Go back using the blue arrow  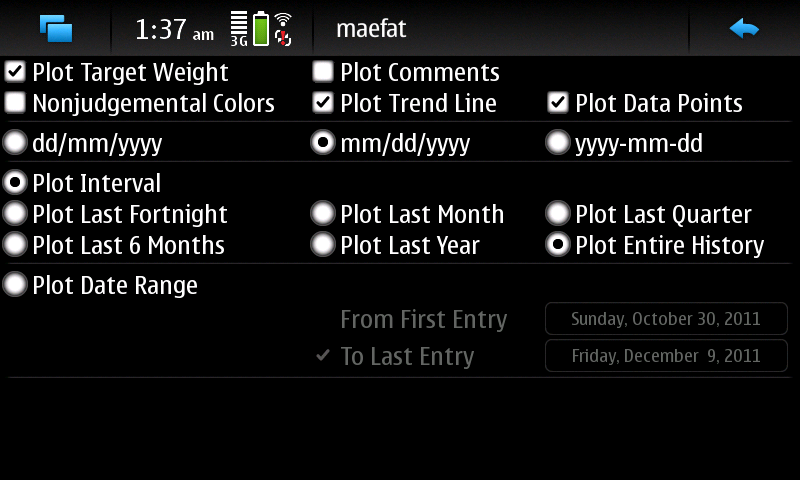click(x=744, y=29)
